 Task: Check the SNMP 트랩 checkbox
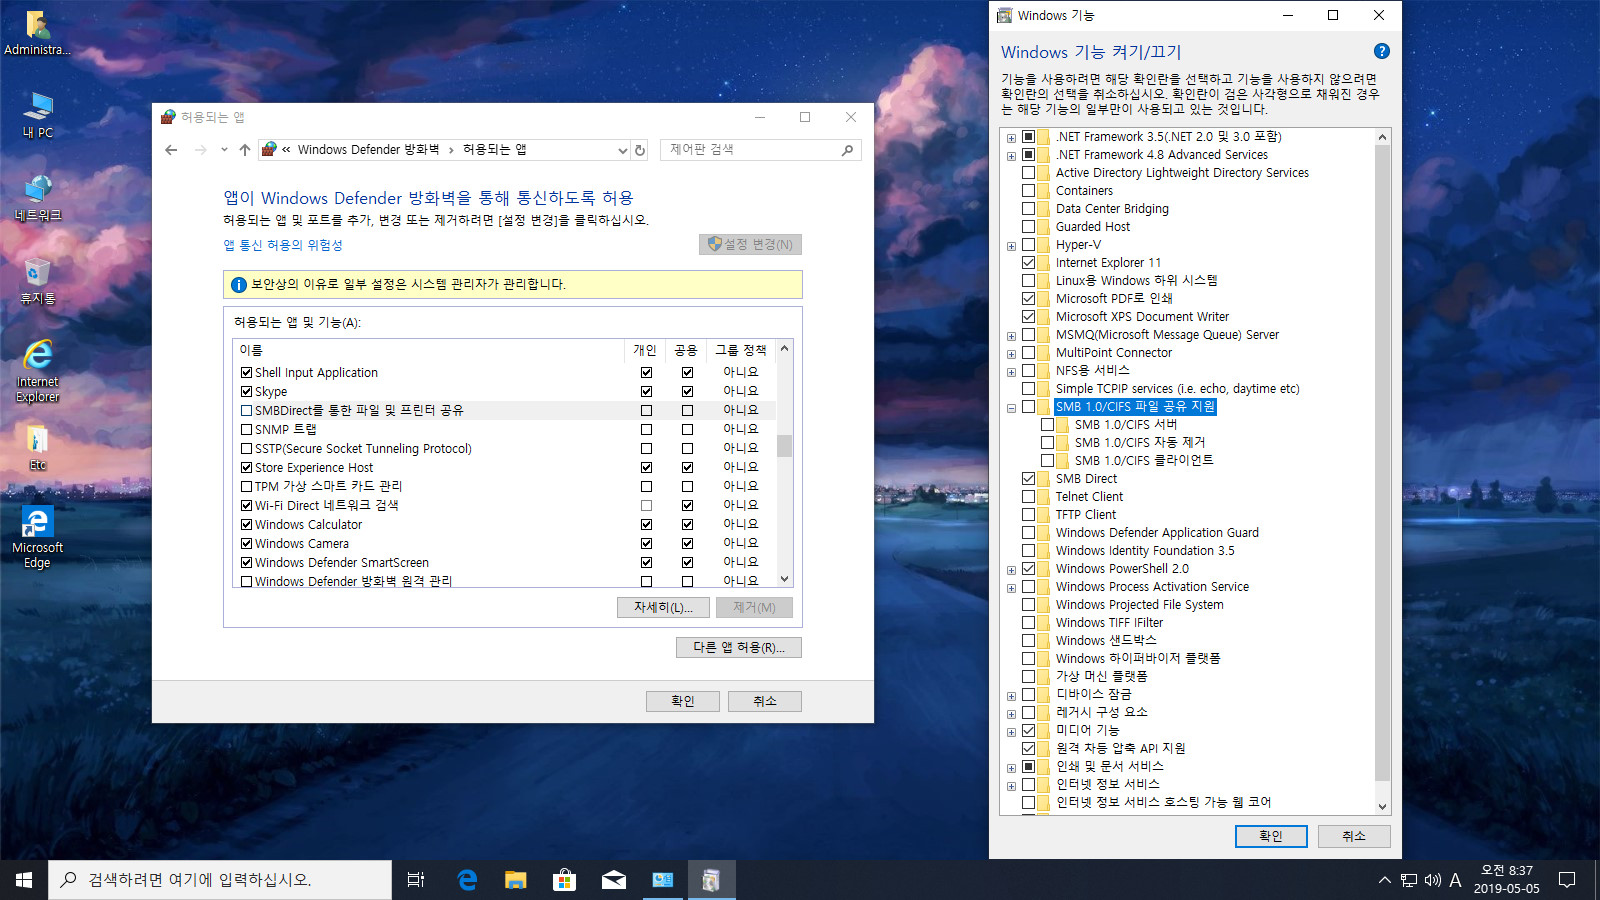click(x=246, y=430)
